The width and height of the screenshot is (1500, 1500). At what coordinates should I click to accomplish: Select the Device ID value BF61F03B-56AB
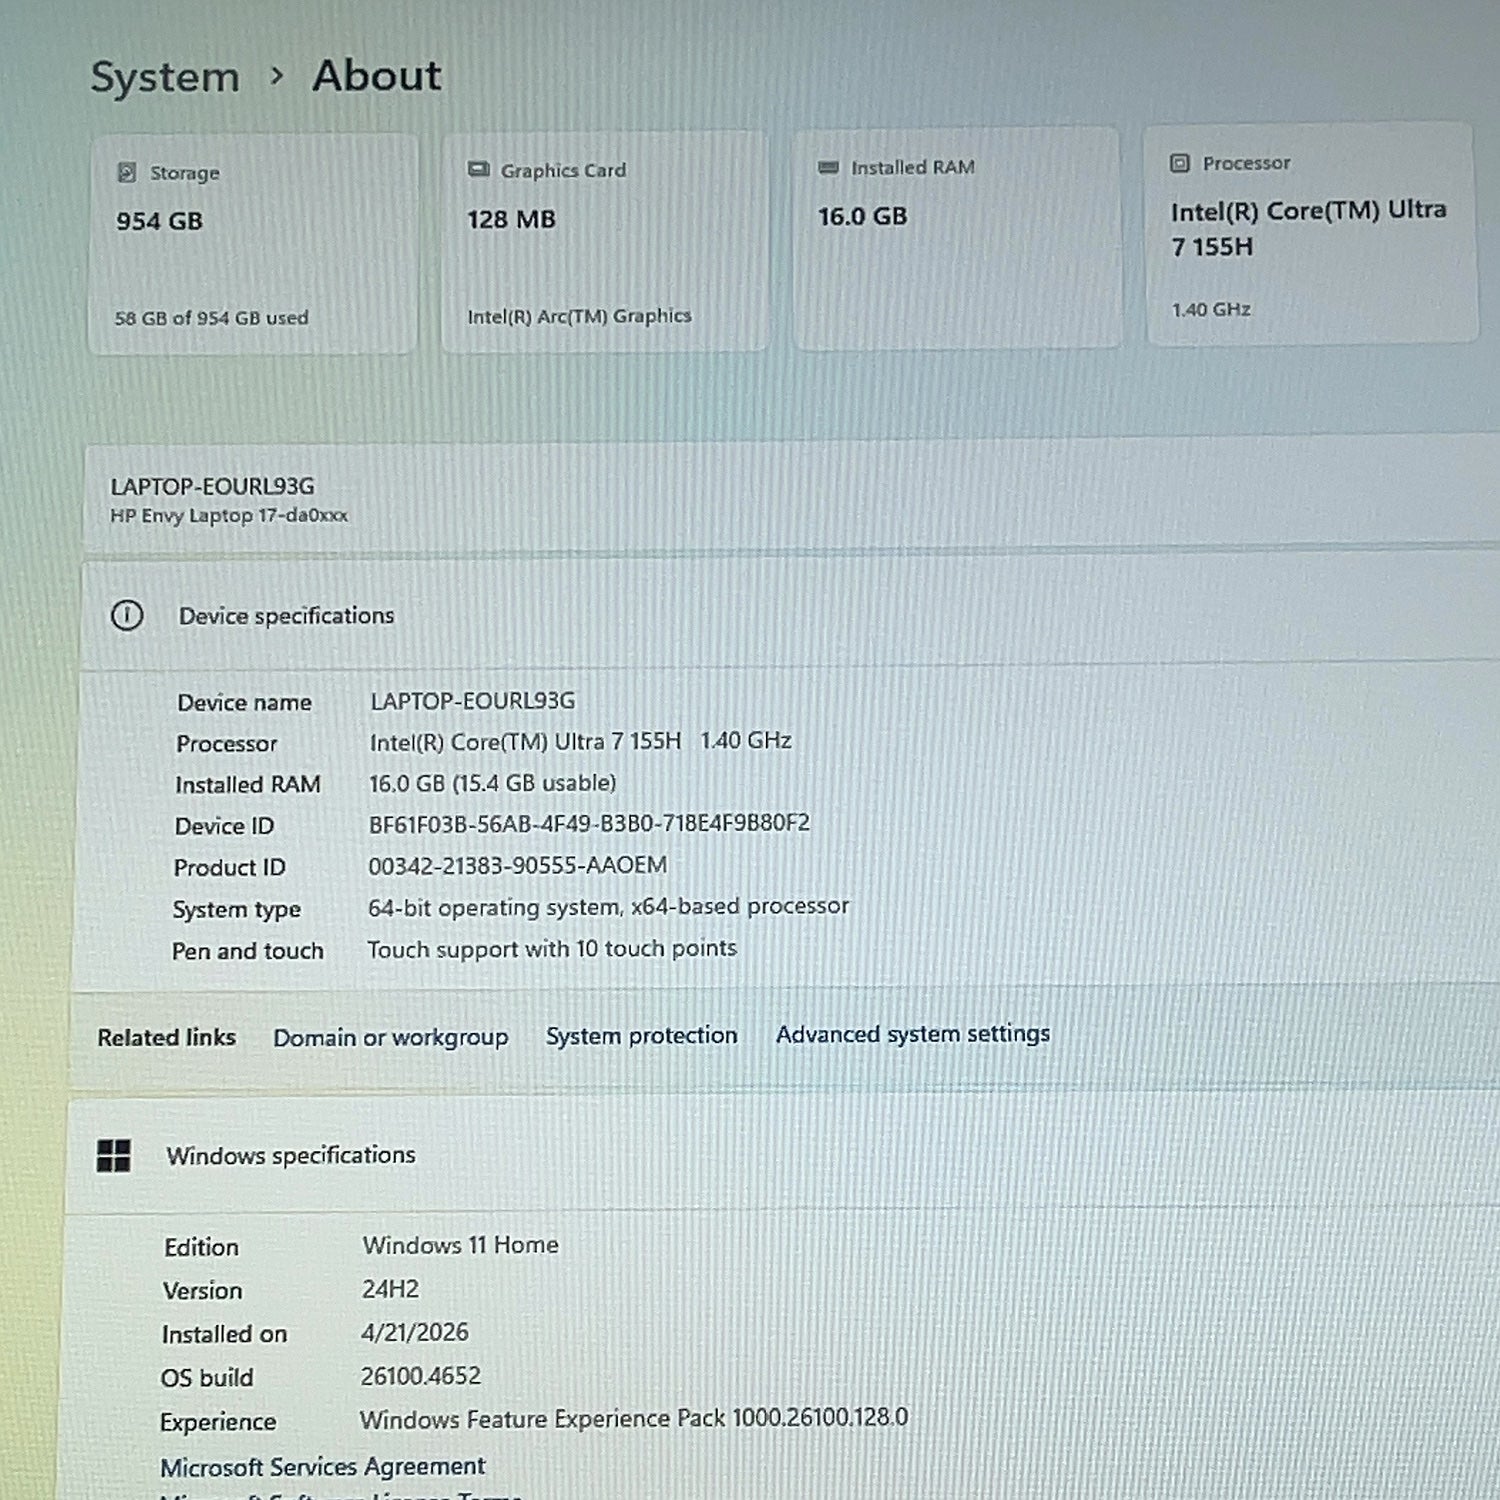point(589,824)
